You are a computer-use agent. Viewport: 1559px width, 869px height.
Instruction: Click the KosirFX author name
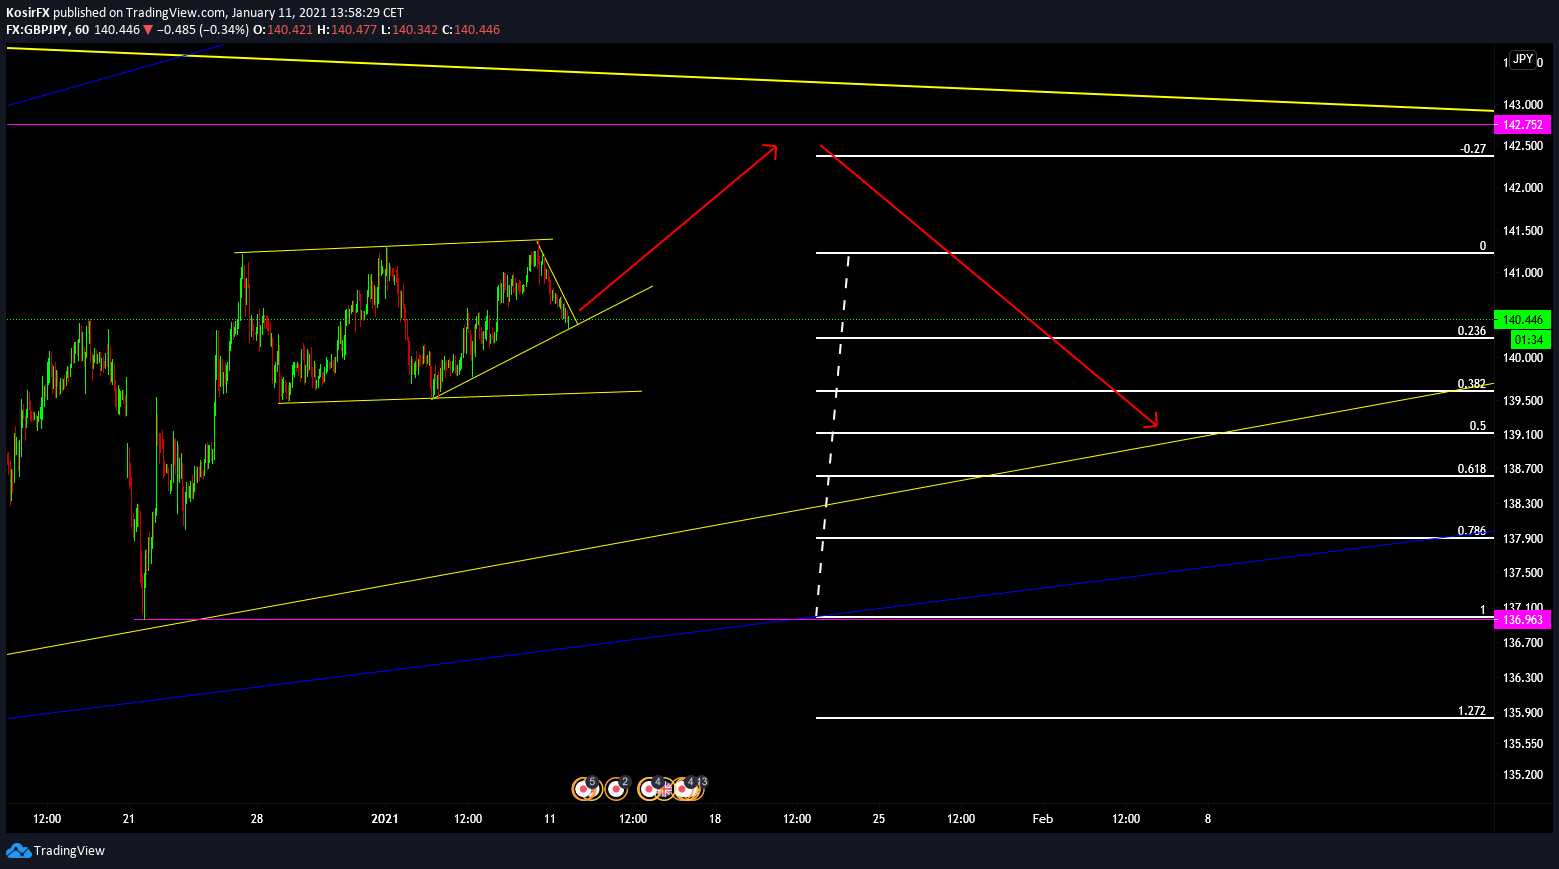pos(28,13)
